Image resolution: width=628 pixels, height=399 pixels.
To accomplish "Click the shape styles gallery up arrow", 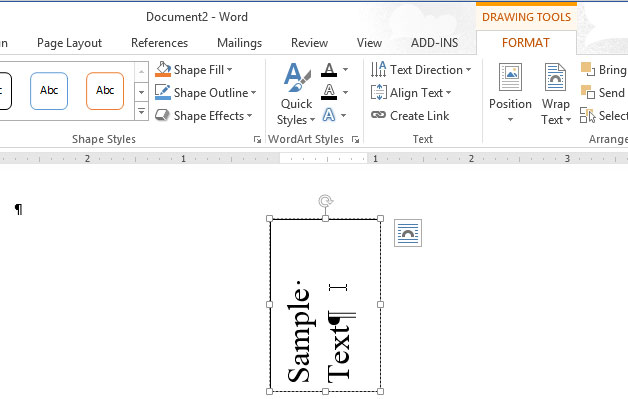I will coord(141,71).
